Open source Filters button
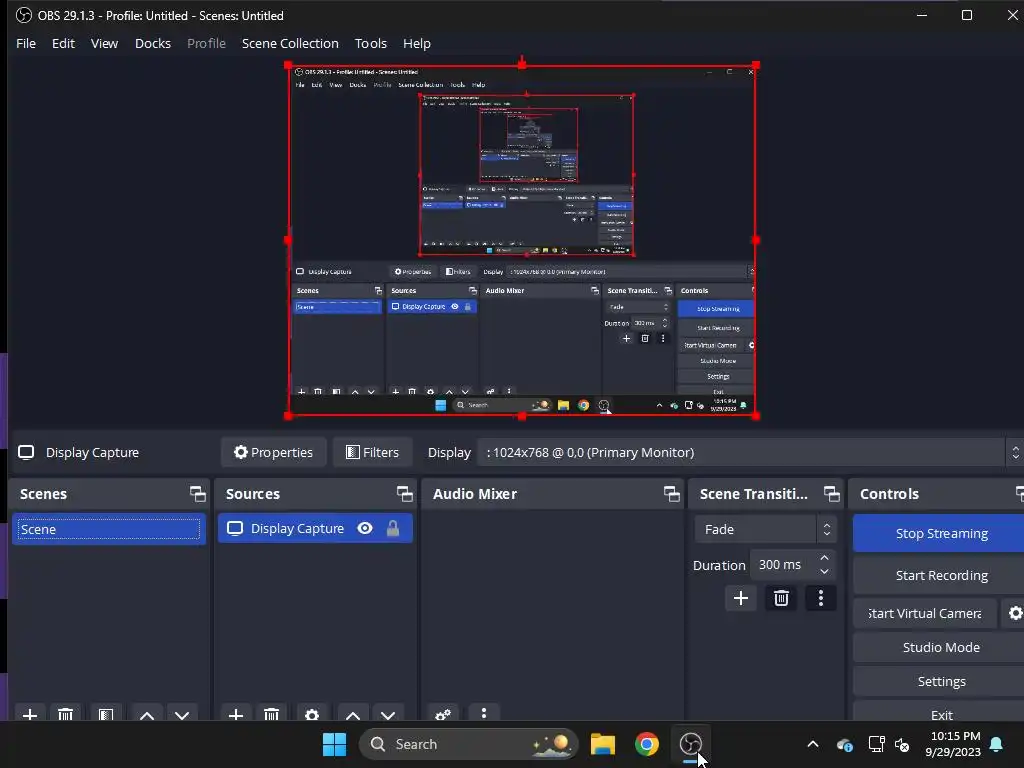1024x768 pixels. coord(372,452)
